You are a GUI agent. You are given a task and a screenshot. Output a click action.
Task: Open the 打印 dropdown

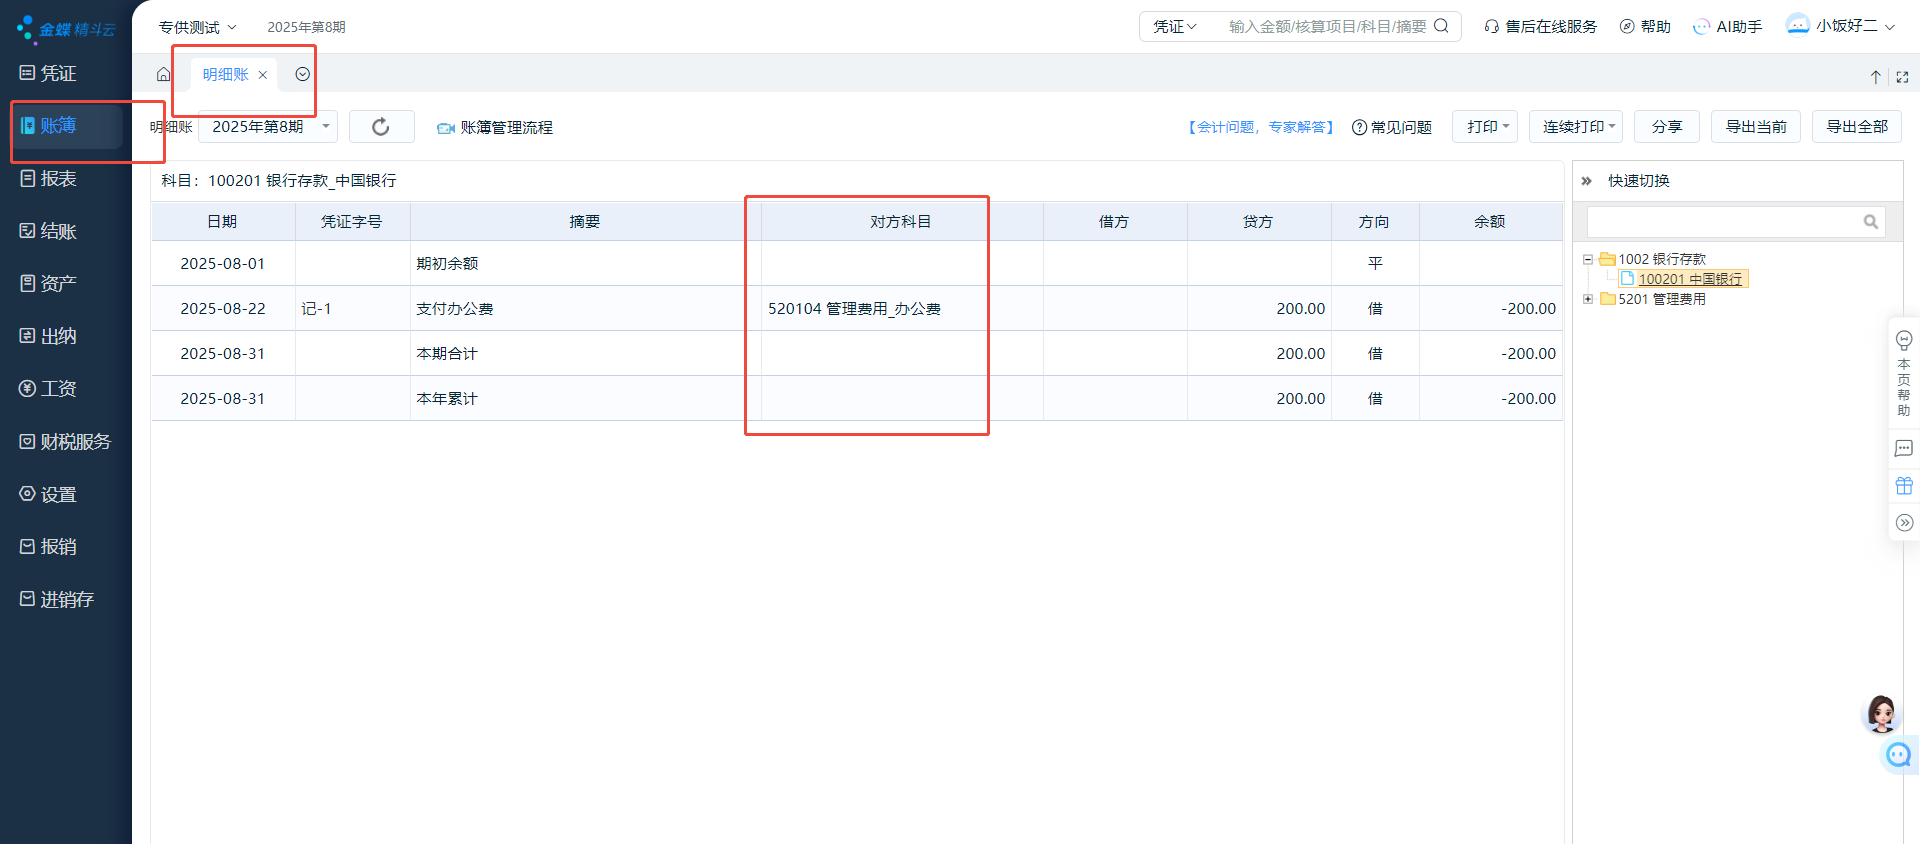pyautogui.click(x=1485, y=127)
